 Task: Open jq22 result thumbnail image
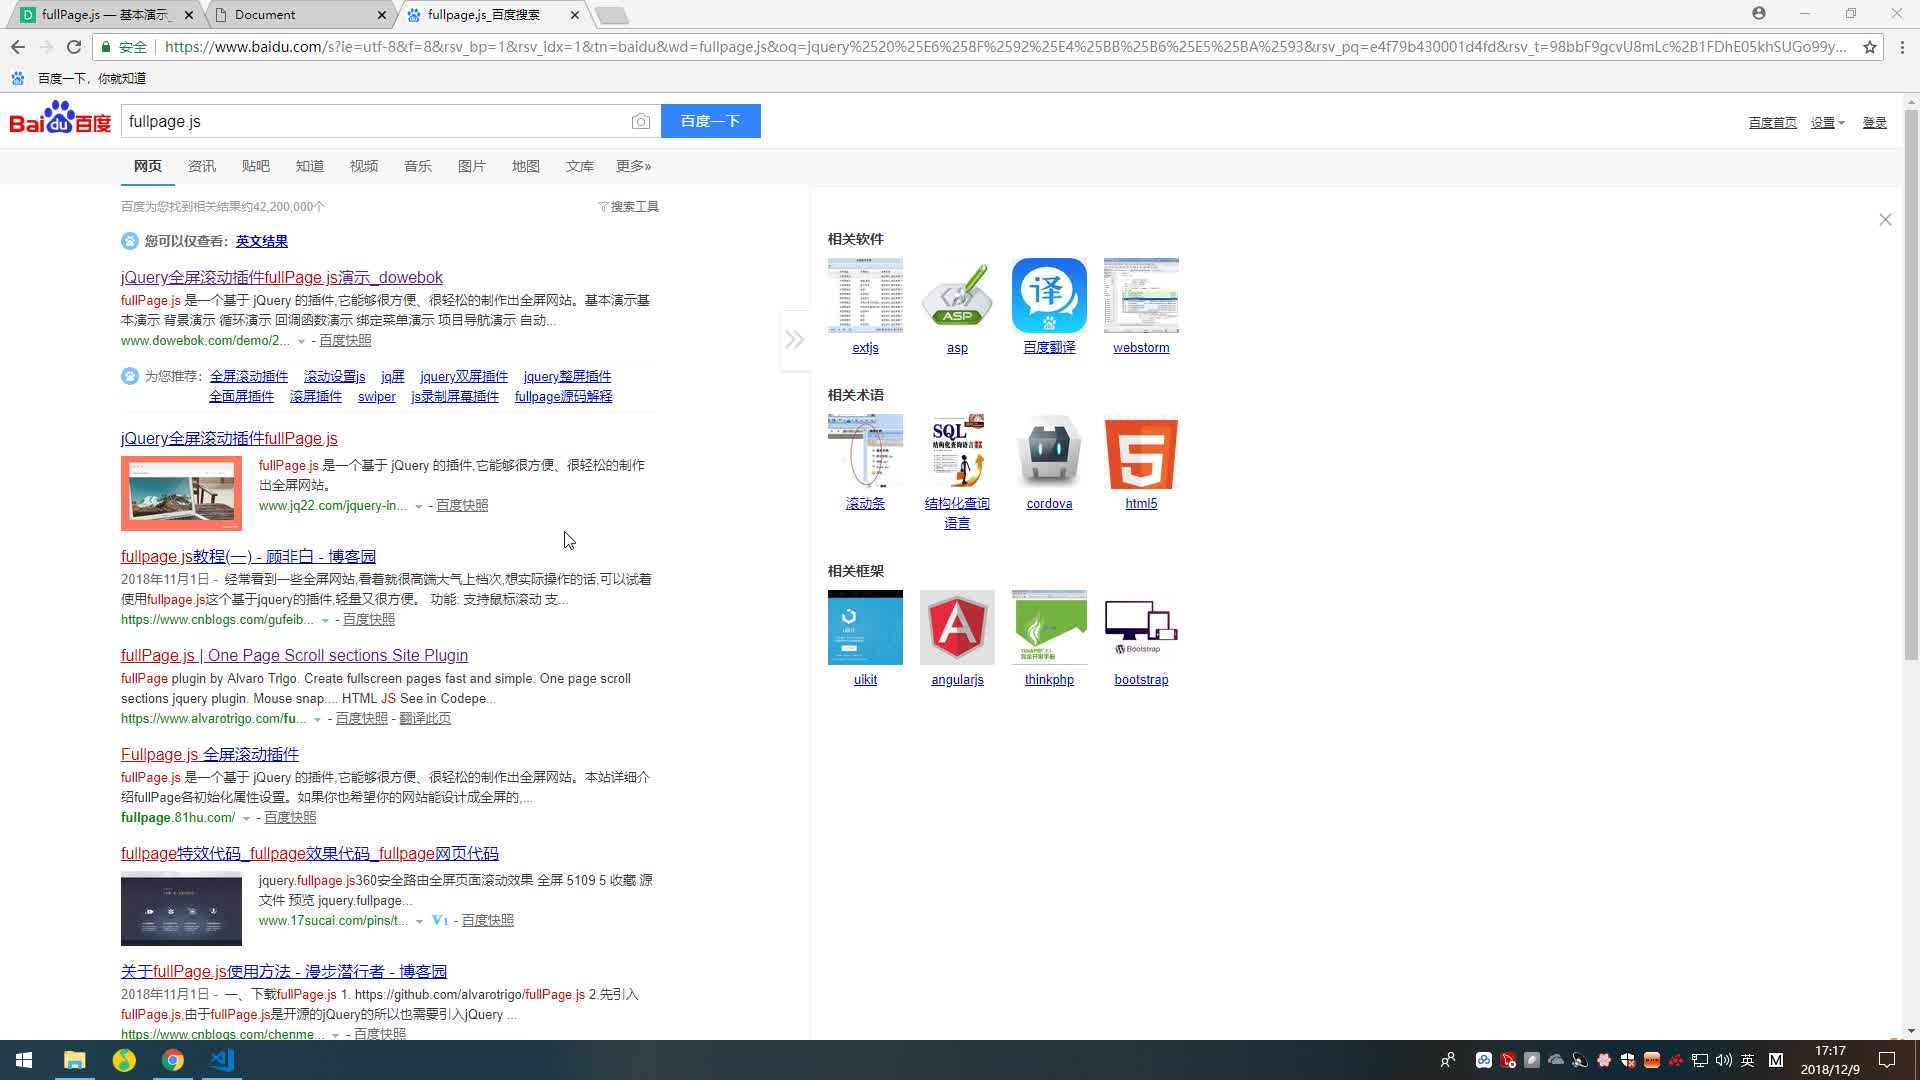pos(181,493)
